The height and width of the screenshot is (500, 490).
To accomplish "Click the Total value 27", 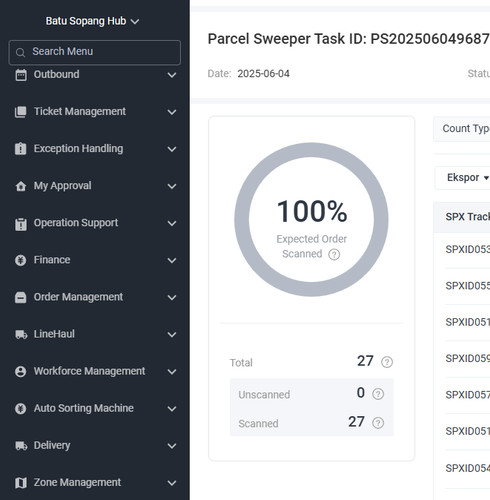I will pyautogui.click(x=365, y=361).
